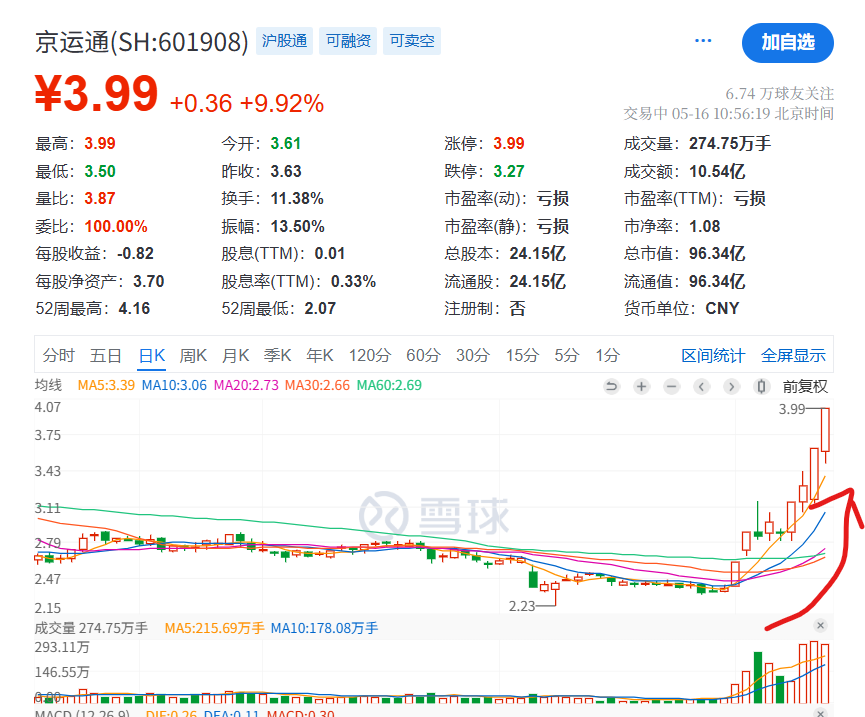The image size is (865, 717).
Task: Select the 月K chart tab
Action: 236,355
